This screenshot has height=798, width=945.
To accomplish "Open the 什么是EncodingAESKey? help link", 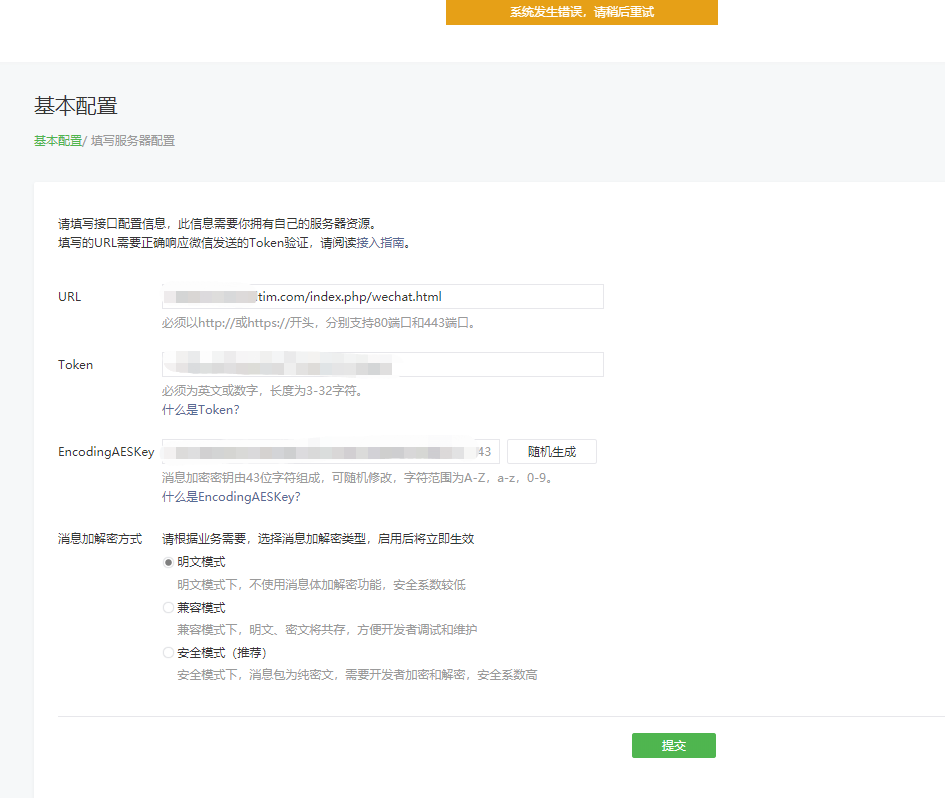I will click(231, 497).
